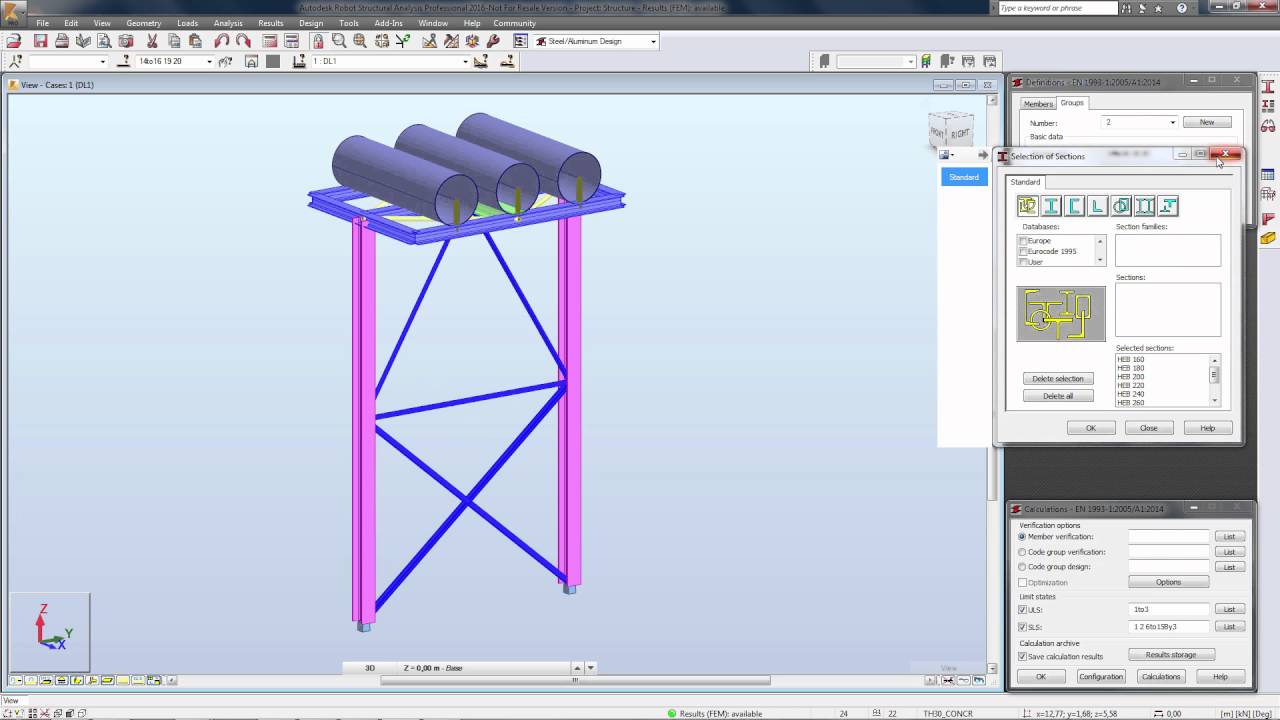This screenshot has height=720, width=1280.
Task: Open the Analysis menu
Action: click(x=228, y=23)
